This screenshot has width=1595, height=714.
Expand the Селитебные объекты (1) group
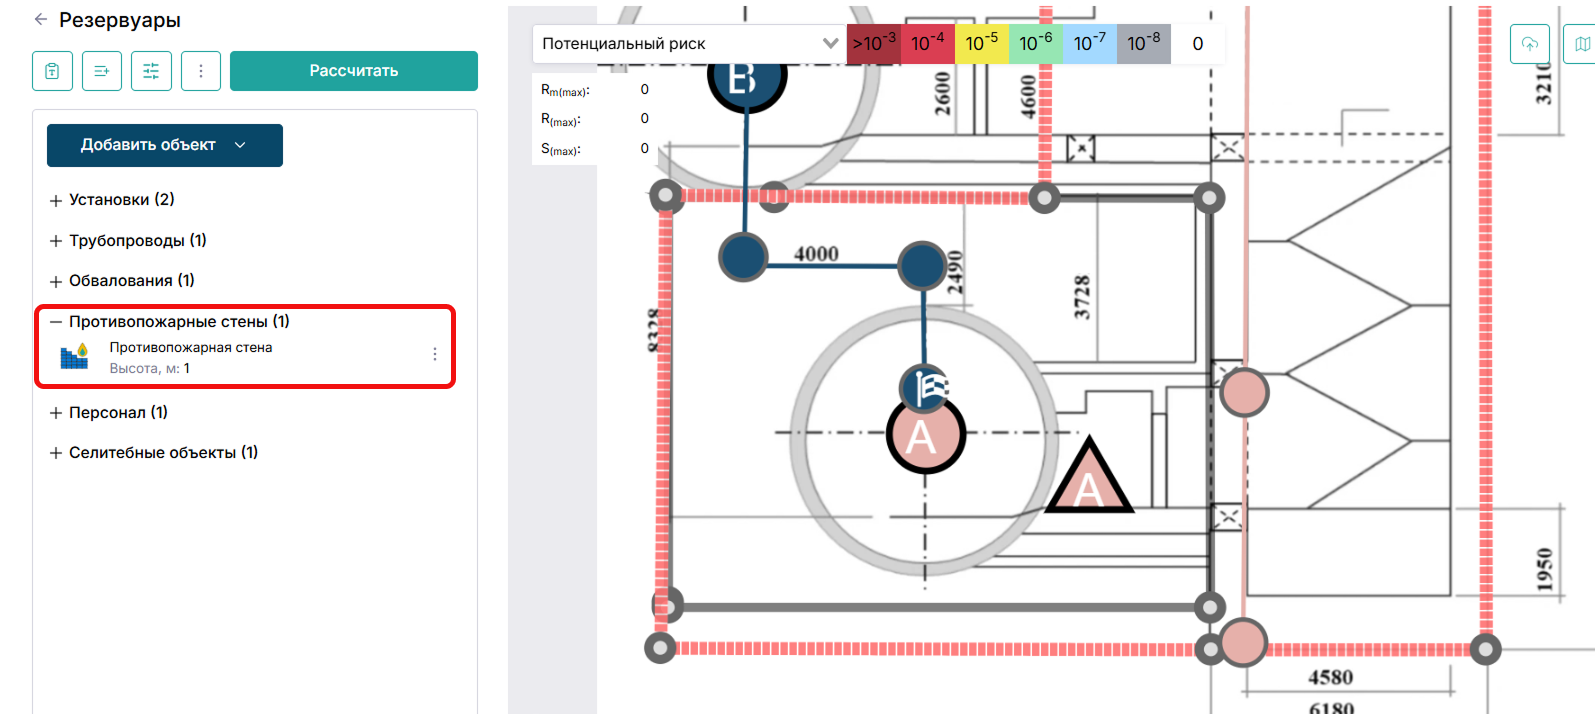153,453
